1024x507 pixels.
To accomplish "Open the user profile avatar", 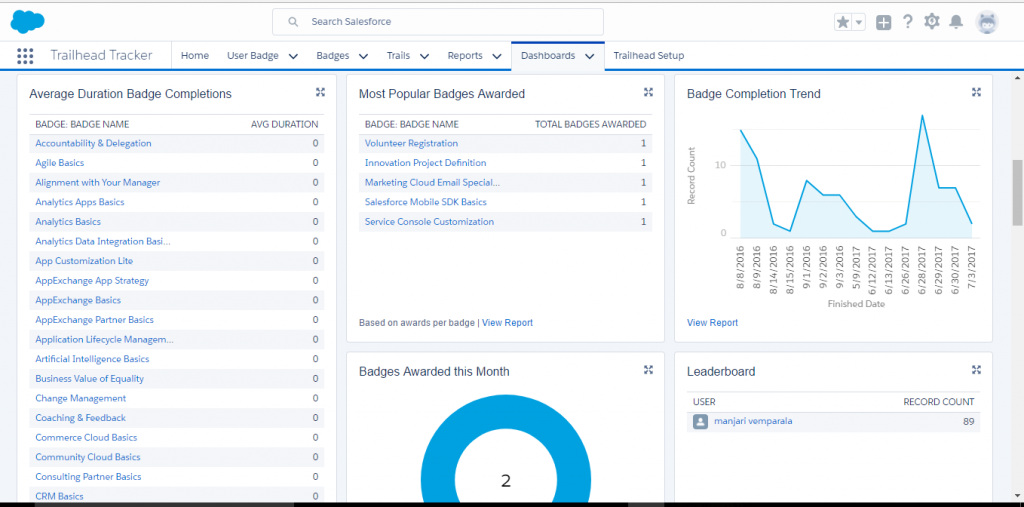I will coord(987,22).
